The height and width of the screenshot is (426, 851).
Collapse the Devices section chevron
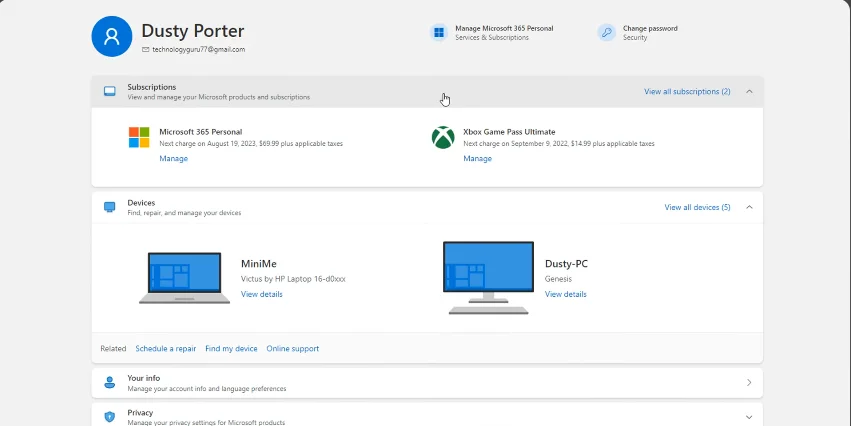tap(749, 207)
